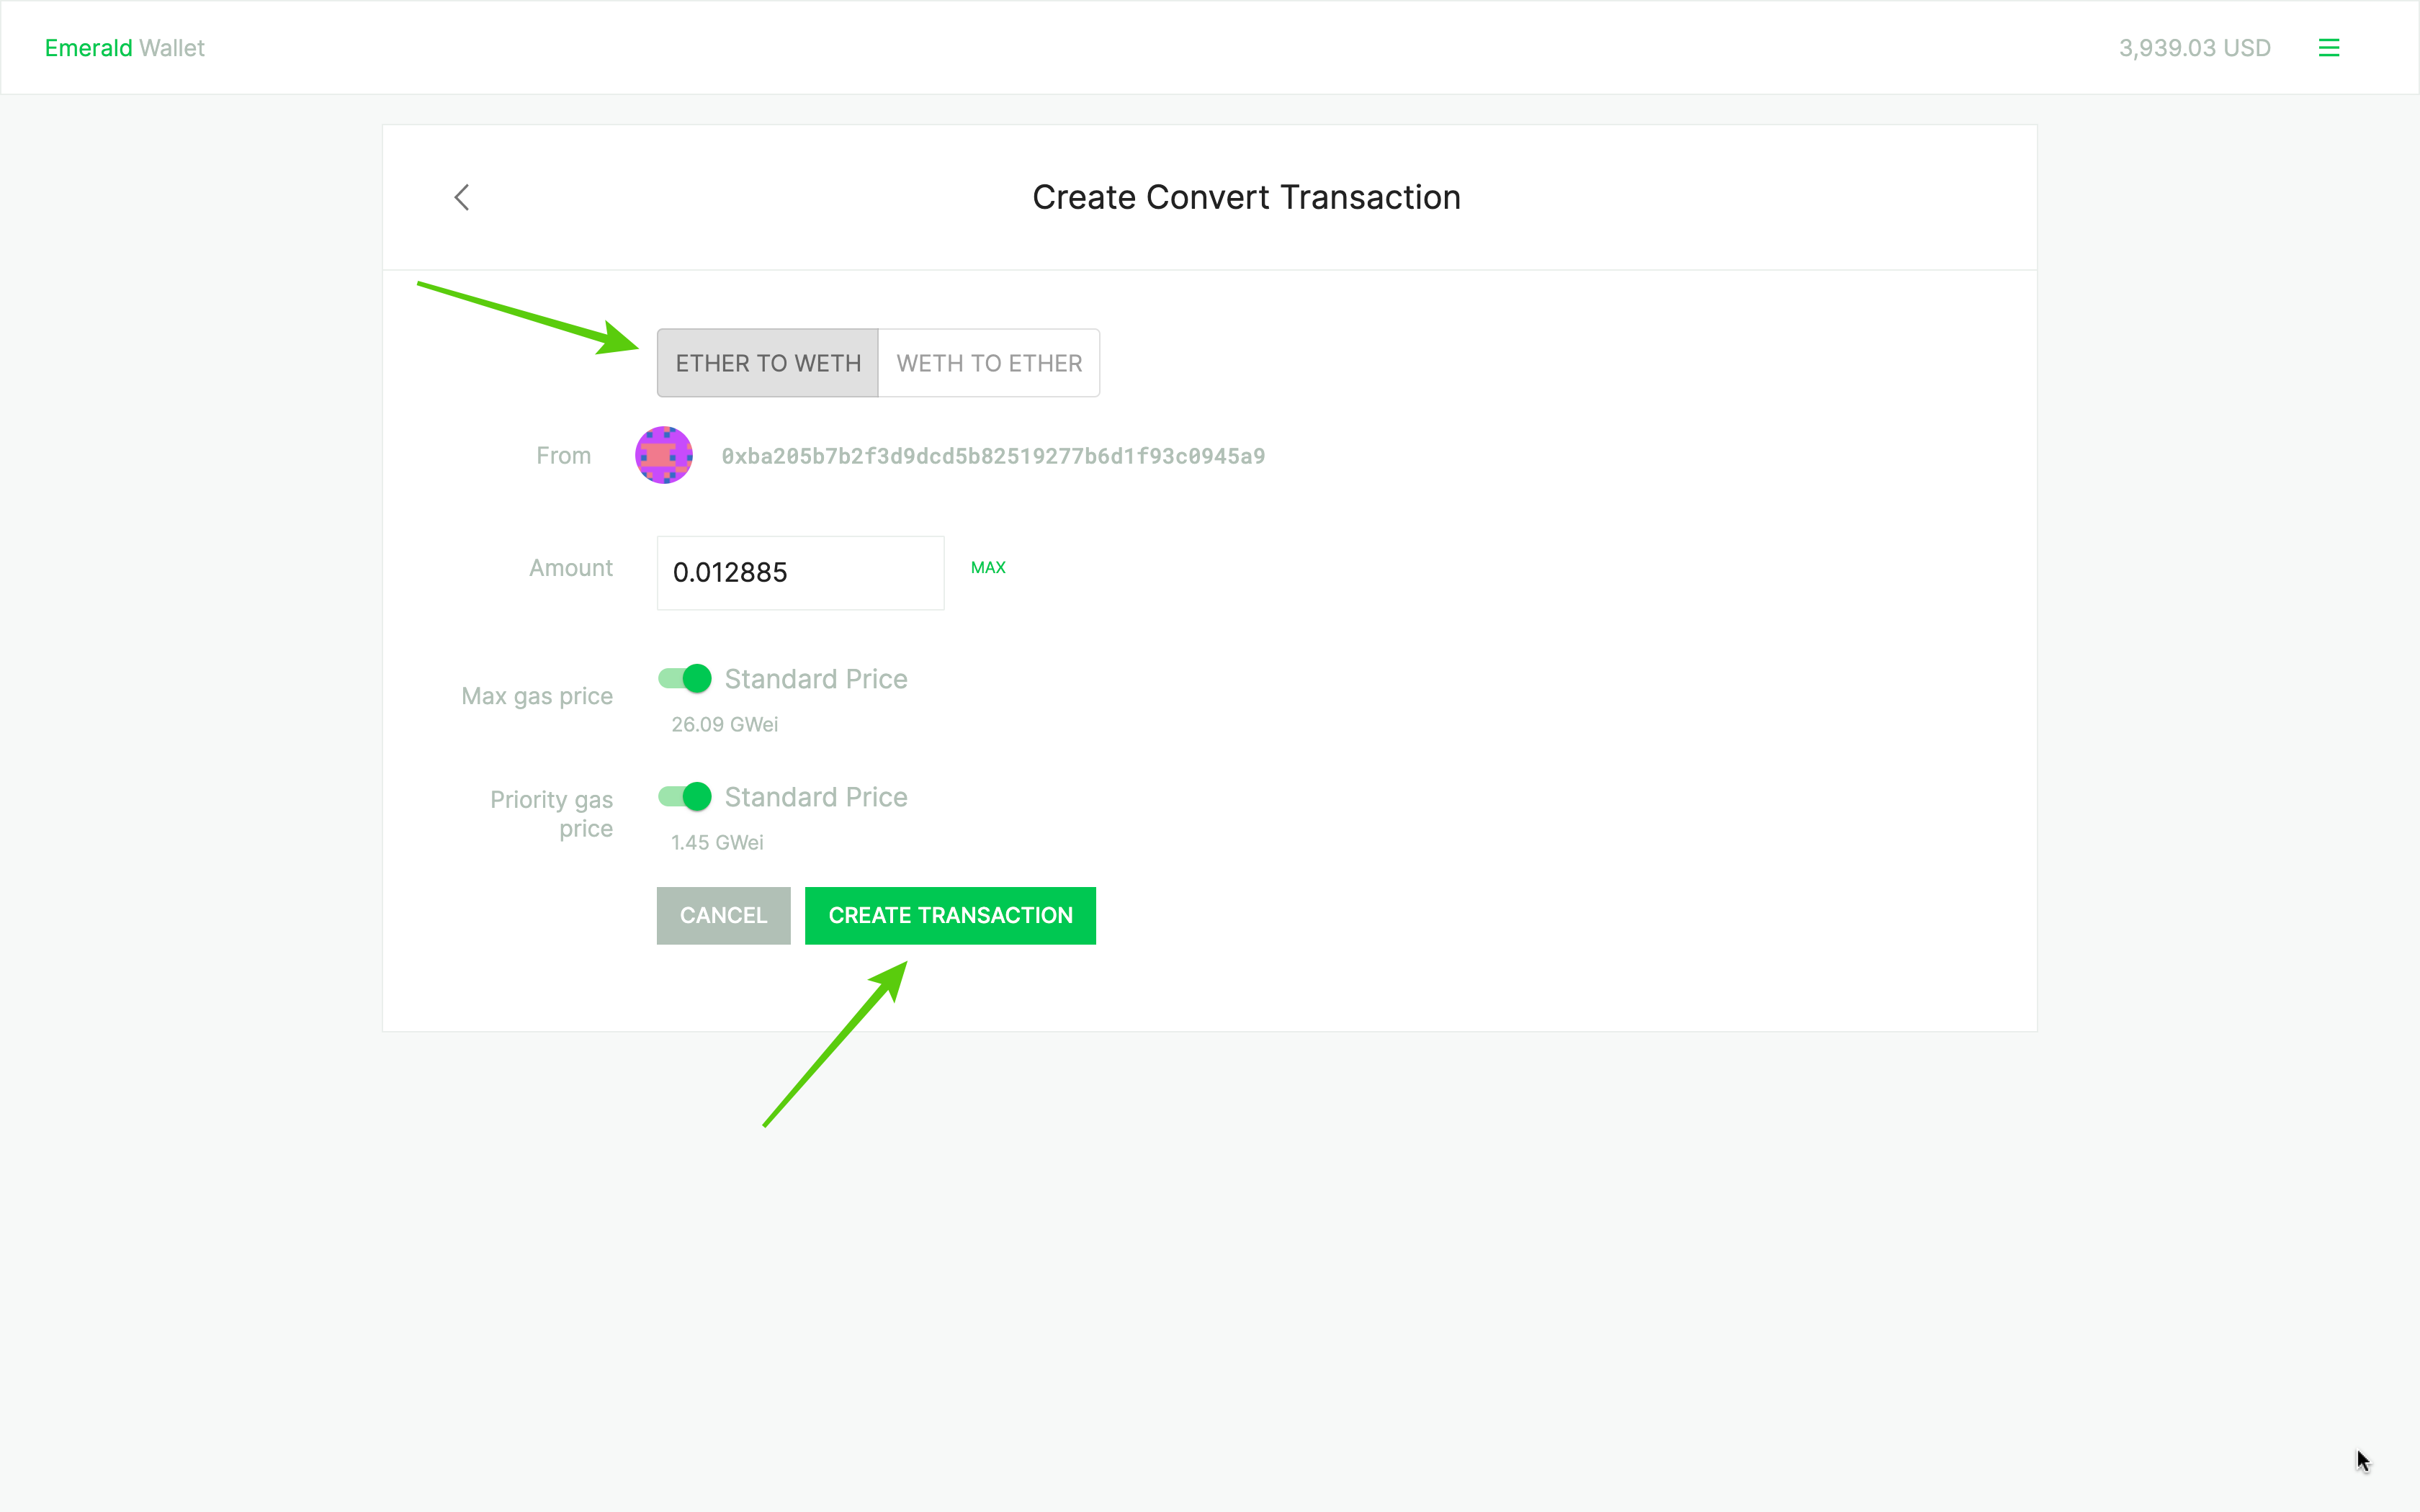Screen dimensions: 2420x1512
Task: Open the hamburger menu icon
Action: (x=2328, y=48)
